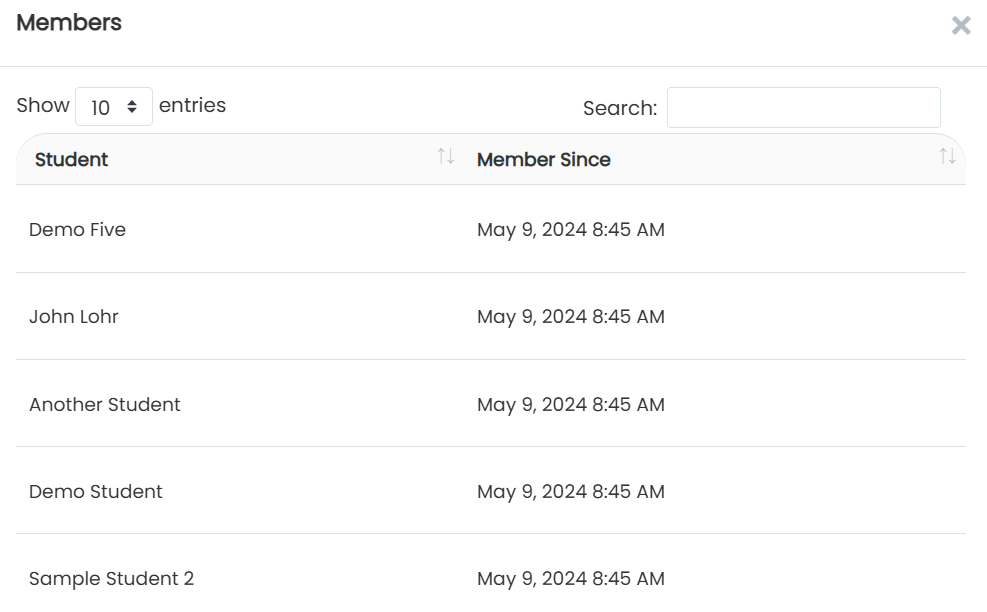The height and width of the screenshot is (612, 987).
Task: Select the Sample Student 2 name
Action: tap(111, 578)
